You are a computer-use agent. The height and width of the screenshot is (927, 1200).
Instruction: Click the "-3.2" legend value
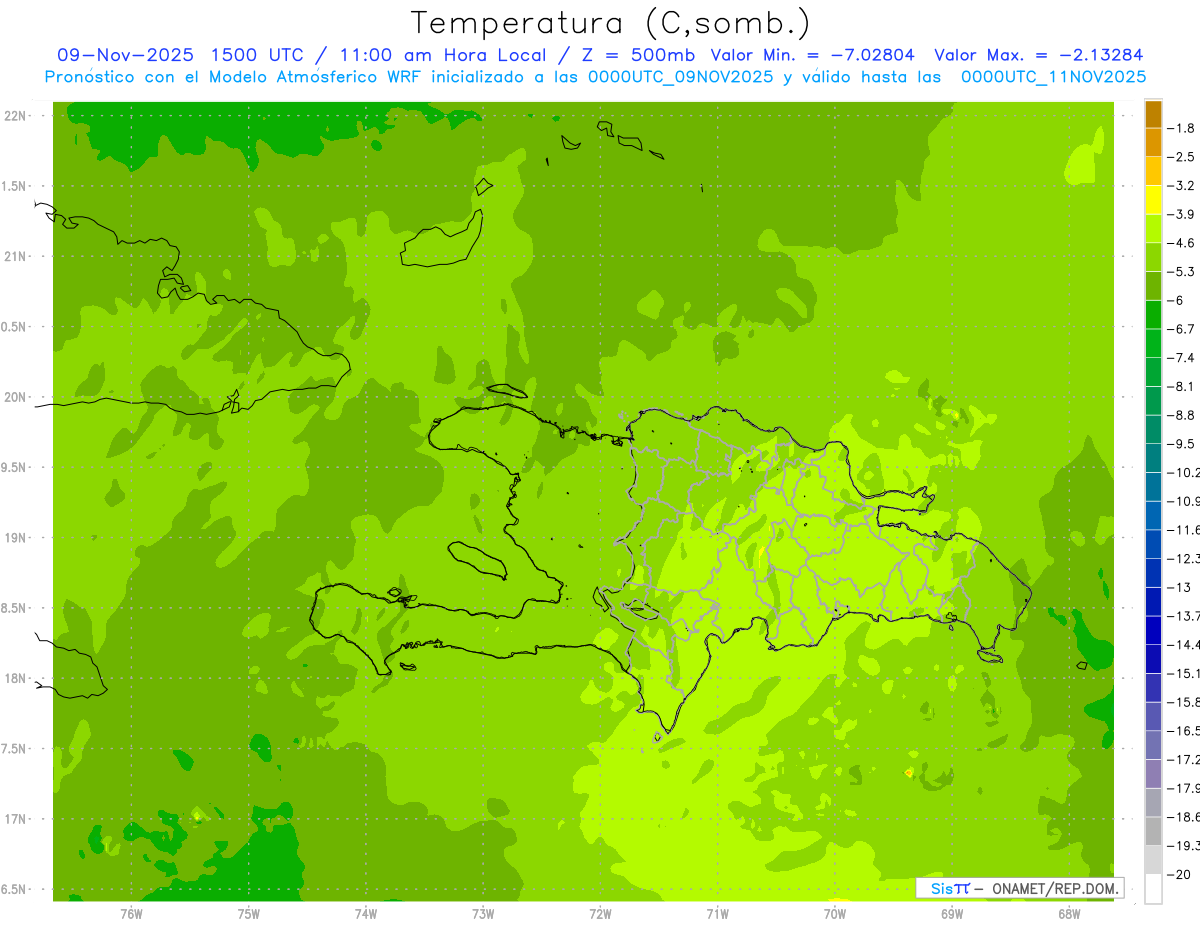1181,186
